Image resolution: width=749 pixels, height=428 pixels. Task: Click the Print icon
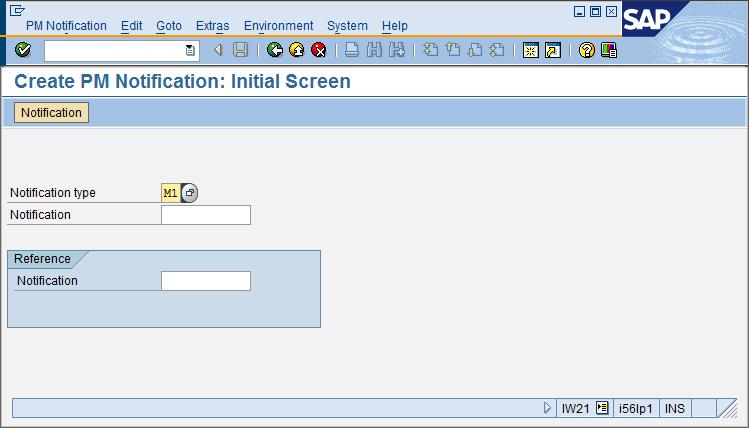pos(352,50)
